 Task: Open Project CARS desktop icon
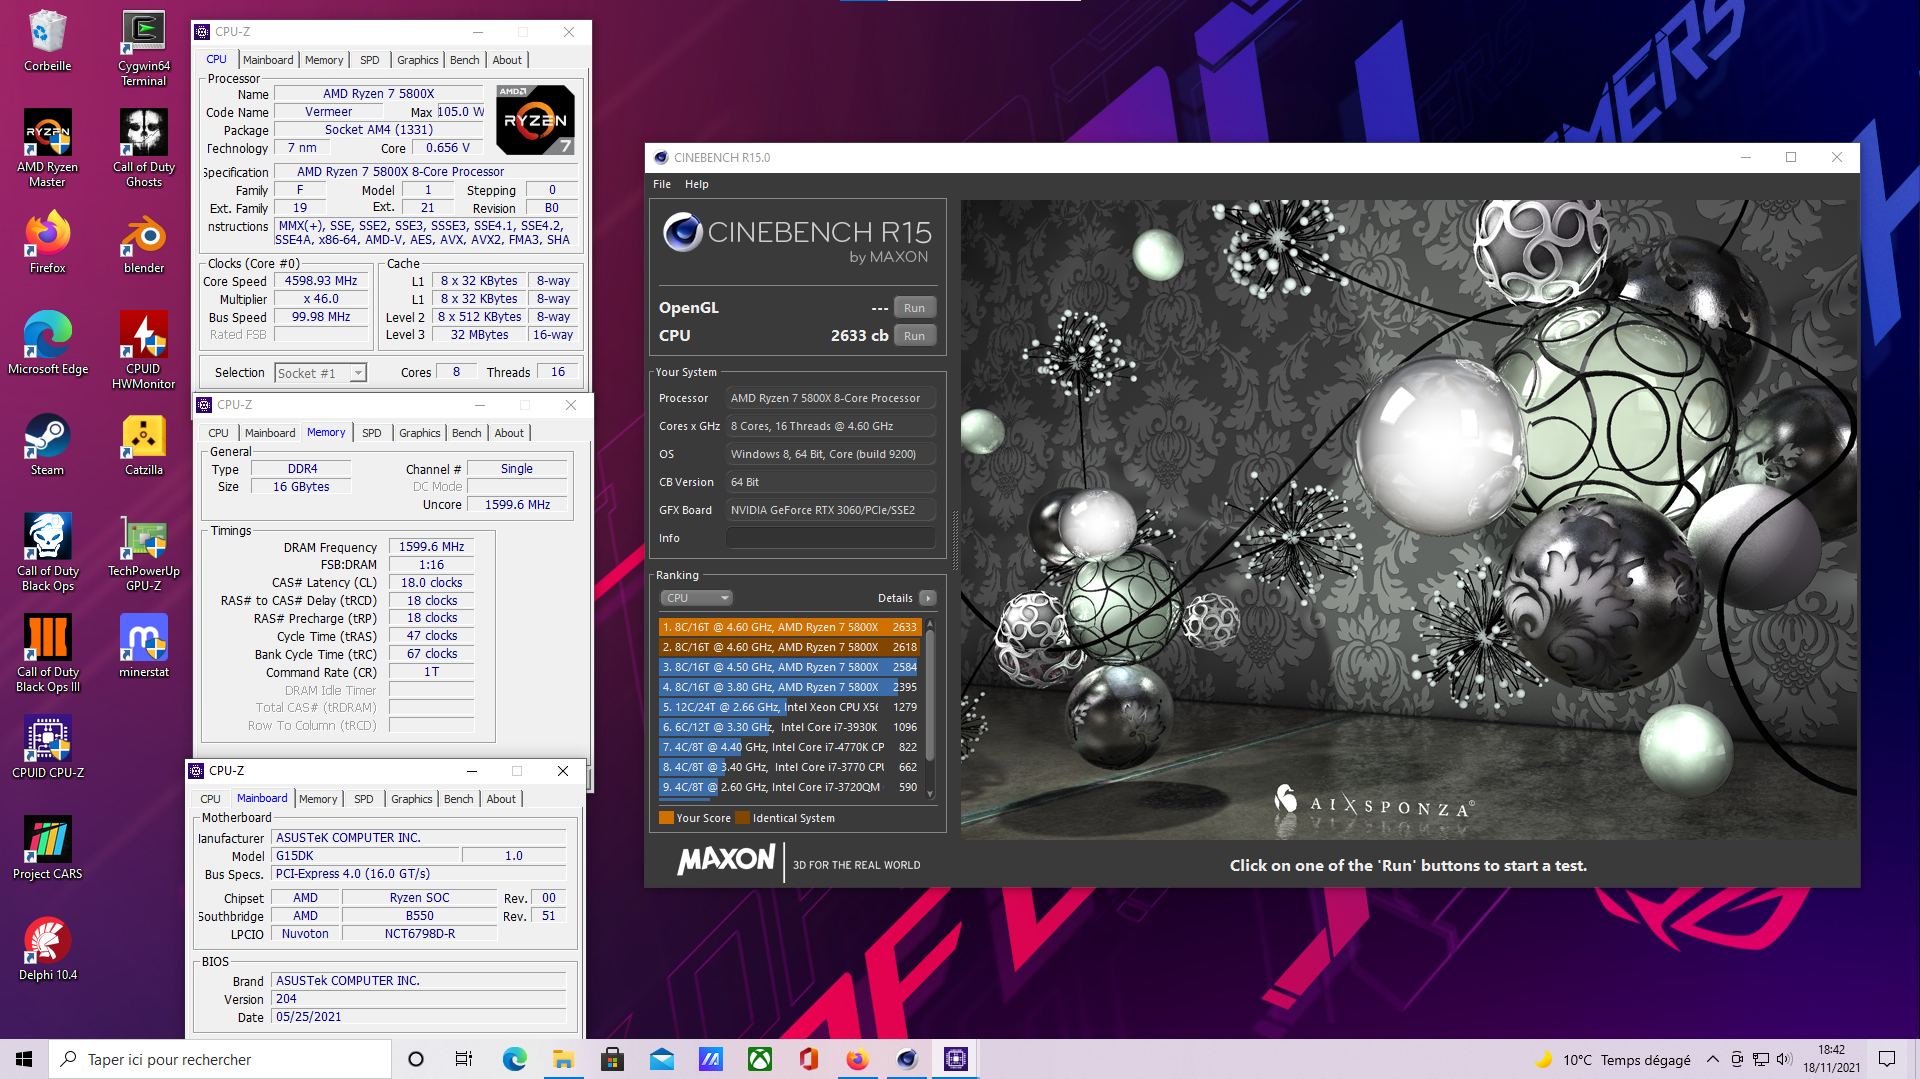click(x=47, y=848)
